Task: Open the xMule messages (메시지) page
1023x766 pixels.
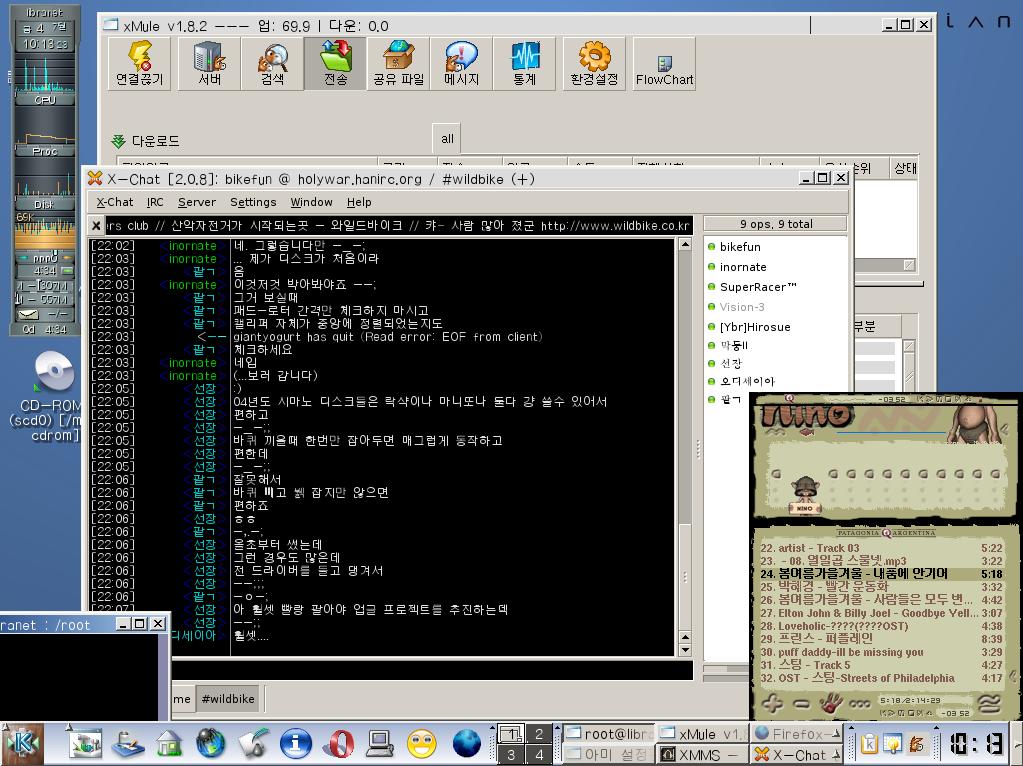Action: tap(461, 63)
